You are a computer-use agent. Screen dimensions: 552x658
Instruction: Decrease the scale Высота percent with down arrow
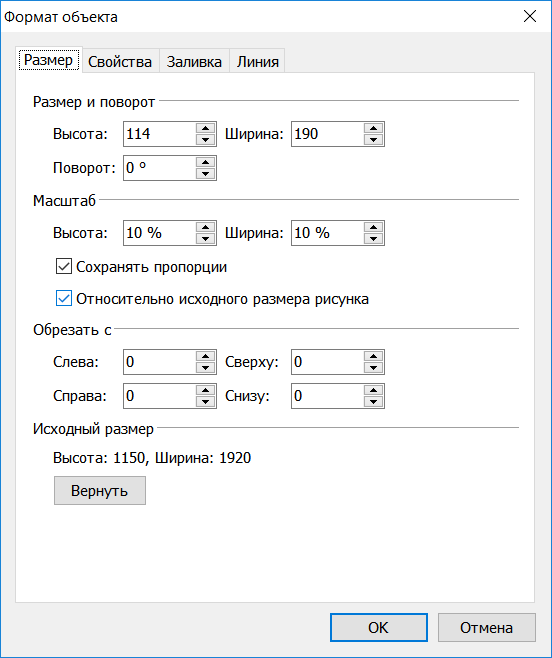(x=205, y=239)
